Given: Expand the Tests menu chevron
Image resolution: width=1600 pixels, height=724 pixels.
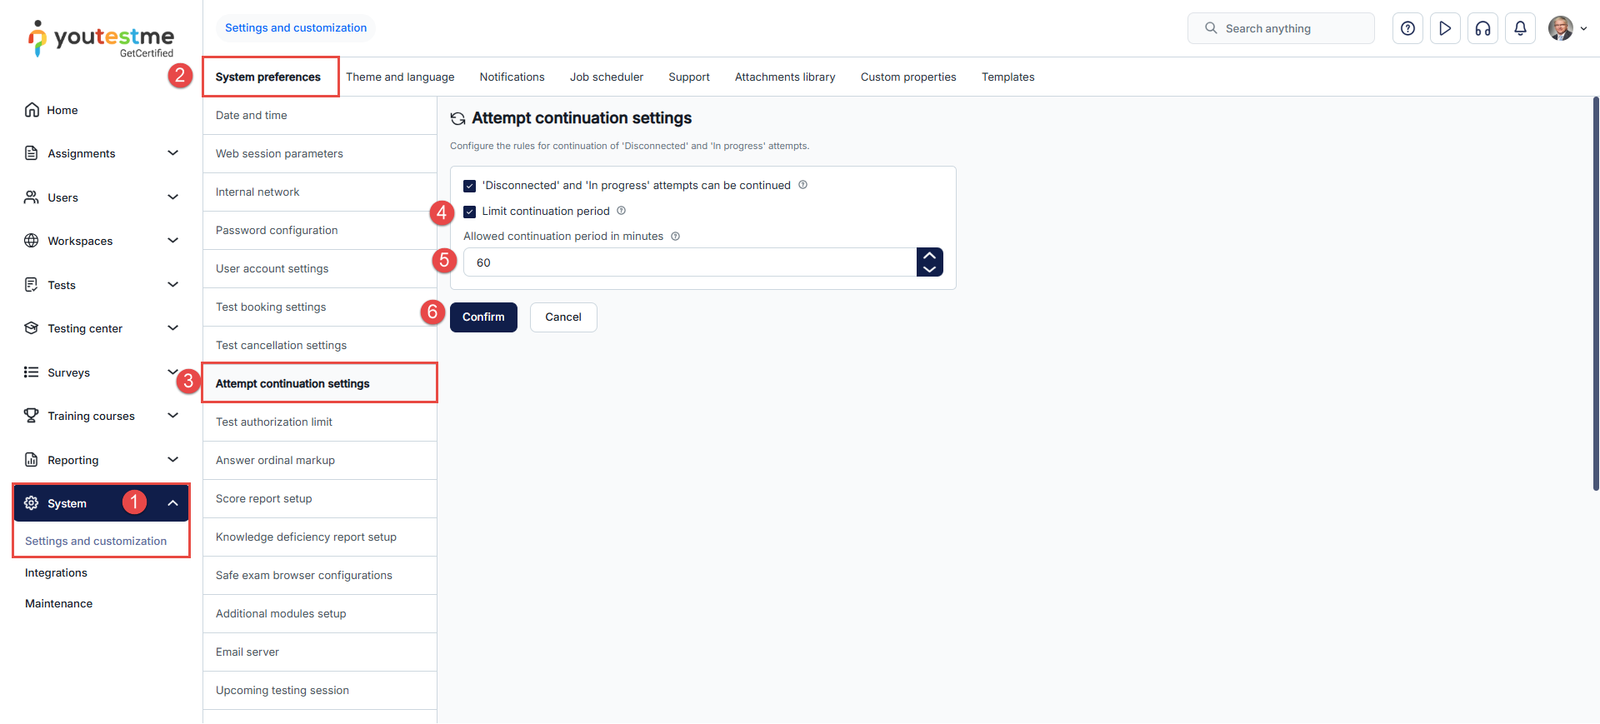Looking at the screenshot, I should 173,285.
